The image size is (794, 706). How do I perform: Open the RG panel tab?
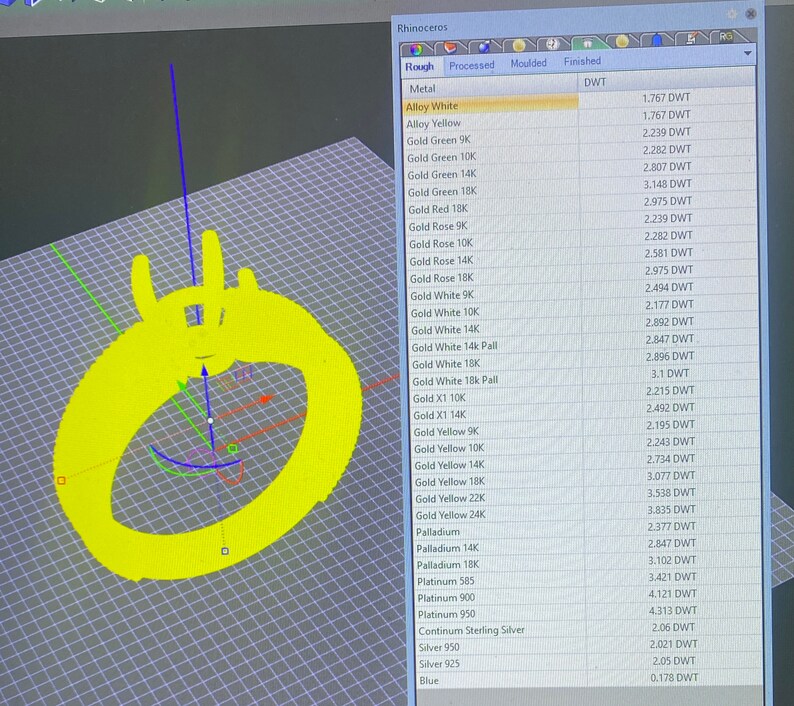pyautogui.click(x=726, y=36)
